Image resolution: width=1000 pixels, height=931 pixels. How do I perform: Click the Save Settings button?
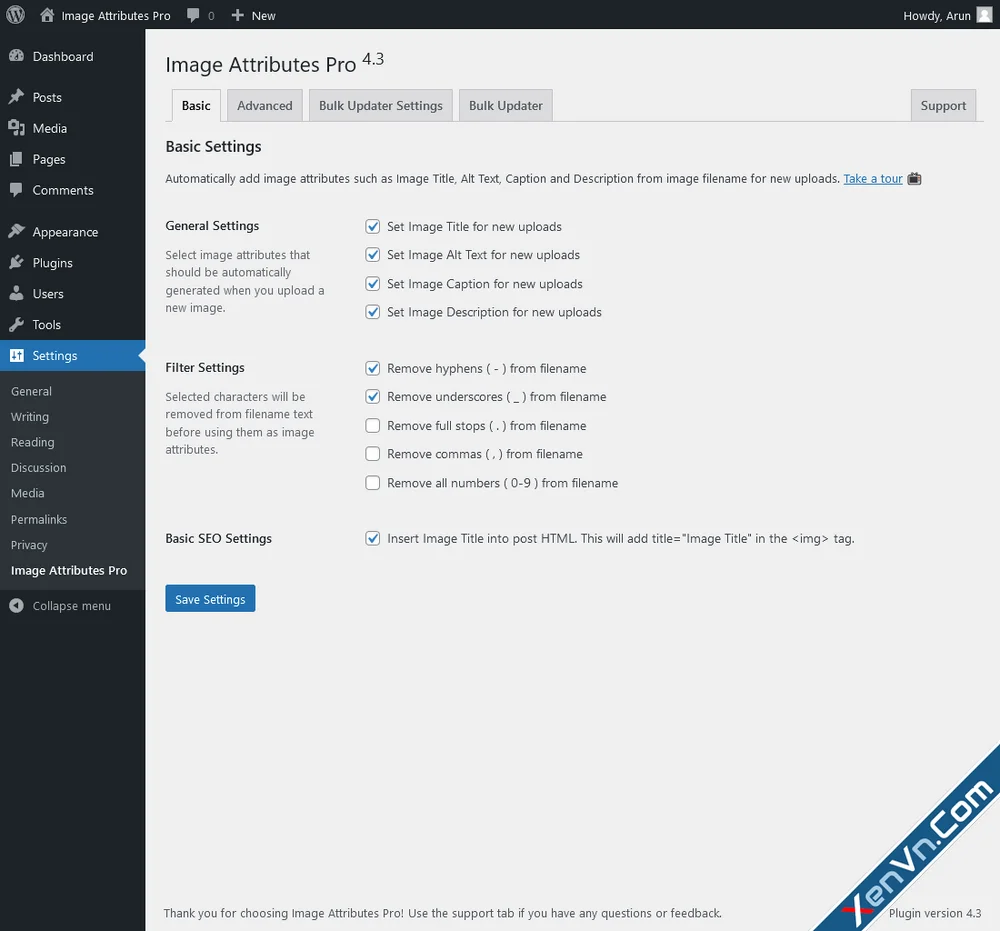click(210, 598)
